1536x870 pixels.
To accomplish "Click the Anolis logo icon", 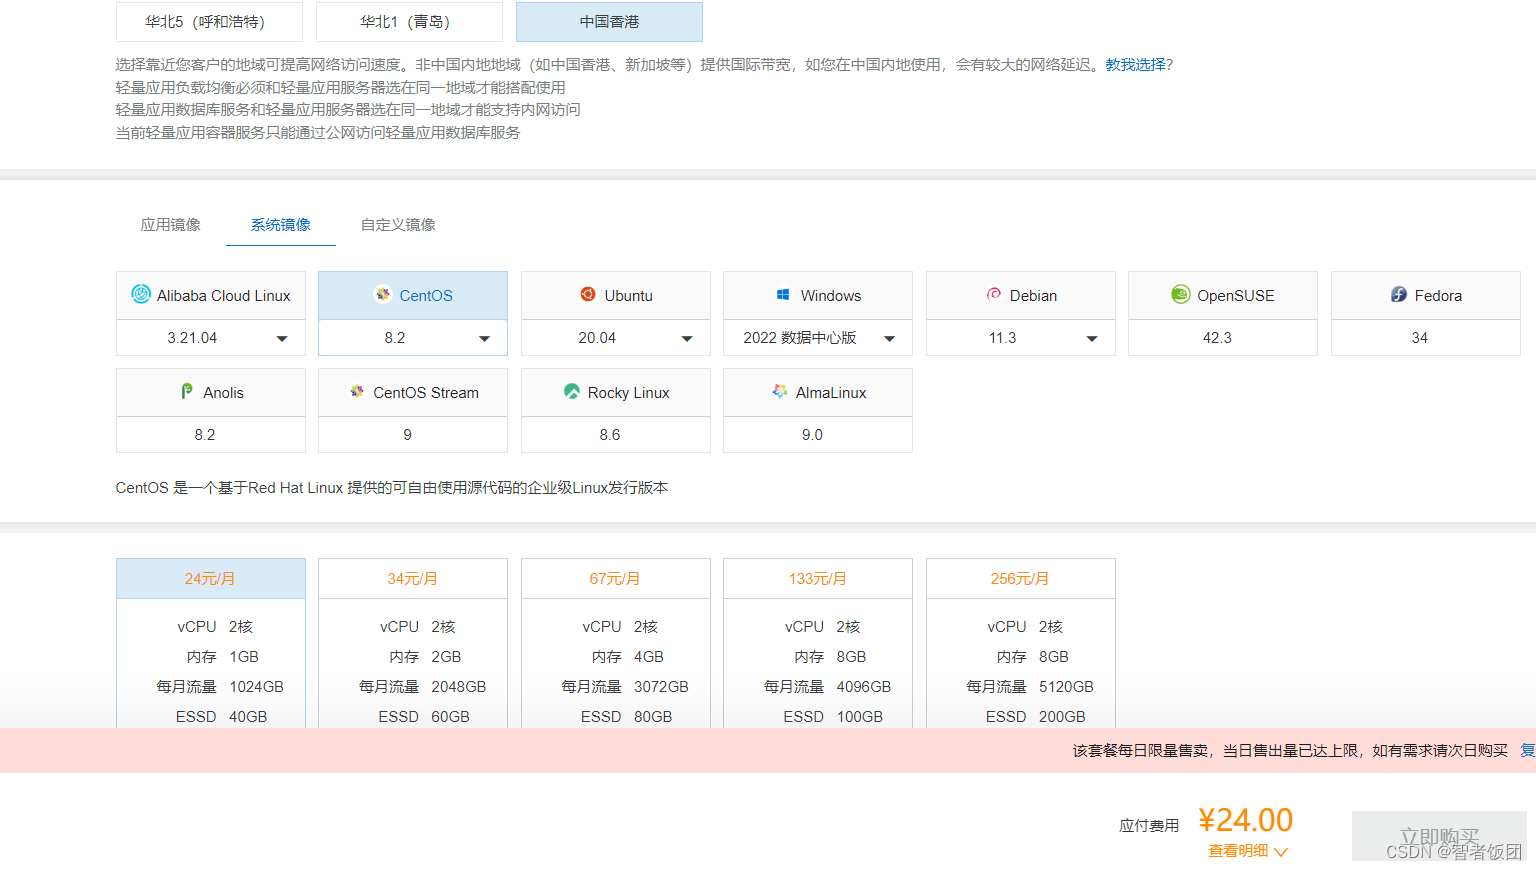I will tap(187, 391).
